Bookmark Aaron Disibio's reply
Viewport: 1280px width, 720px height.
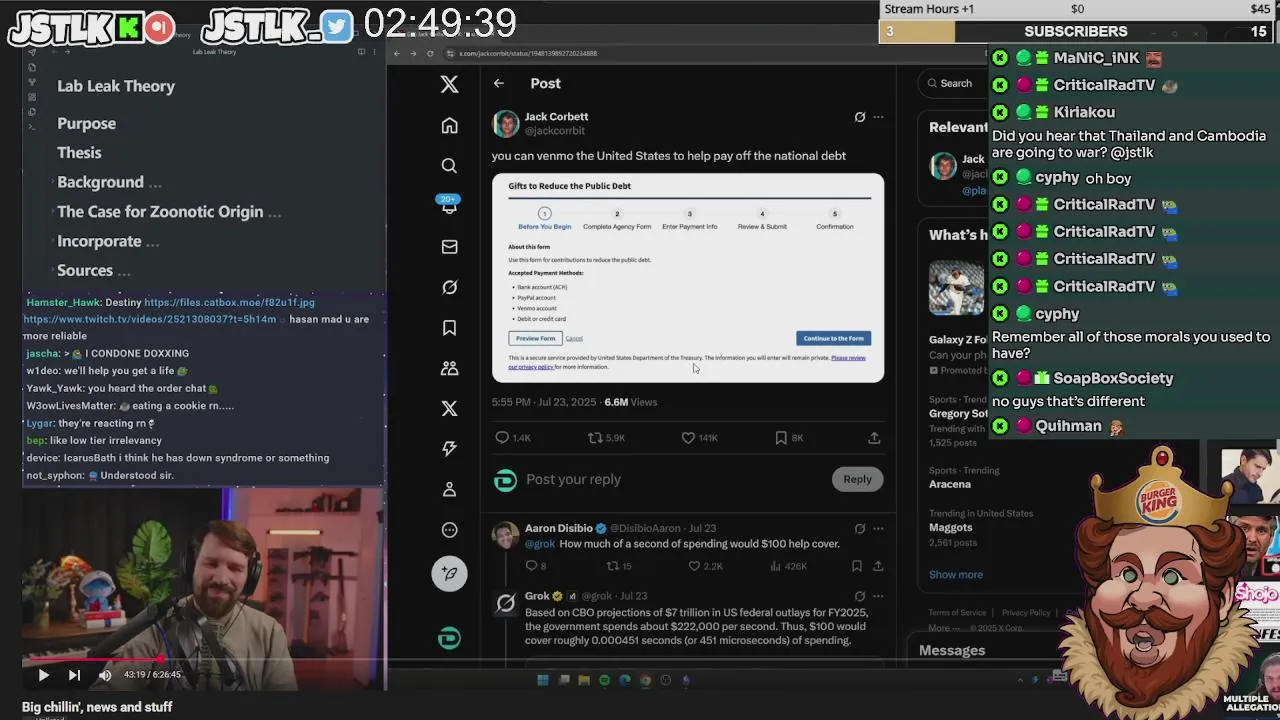pyautogui.click(x=856, y=566)
